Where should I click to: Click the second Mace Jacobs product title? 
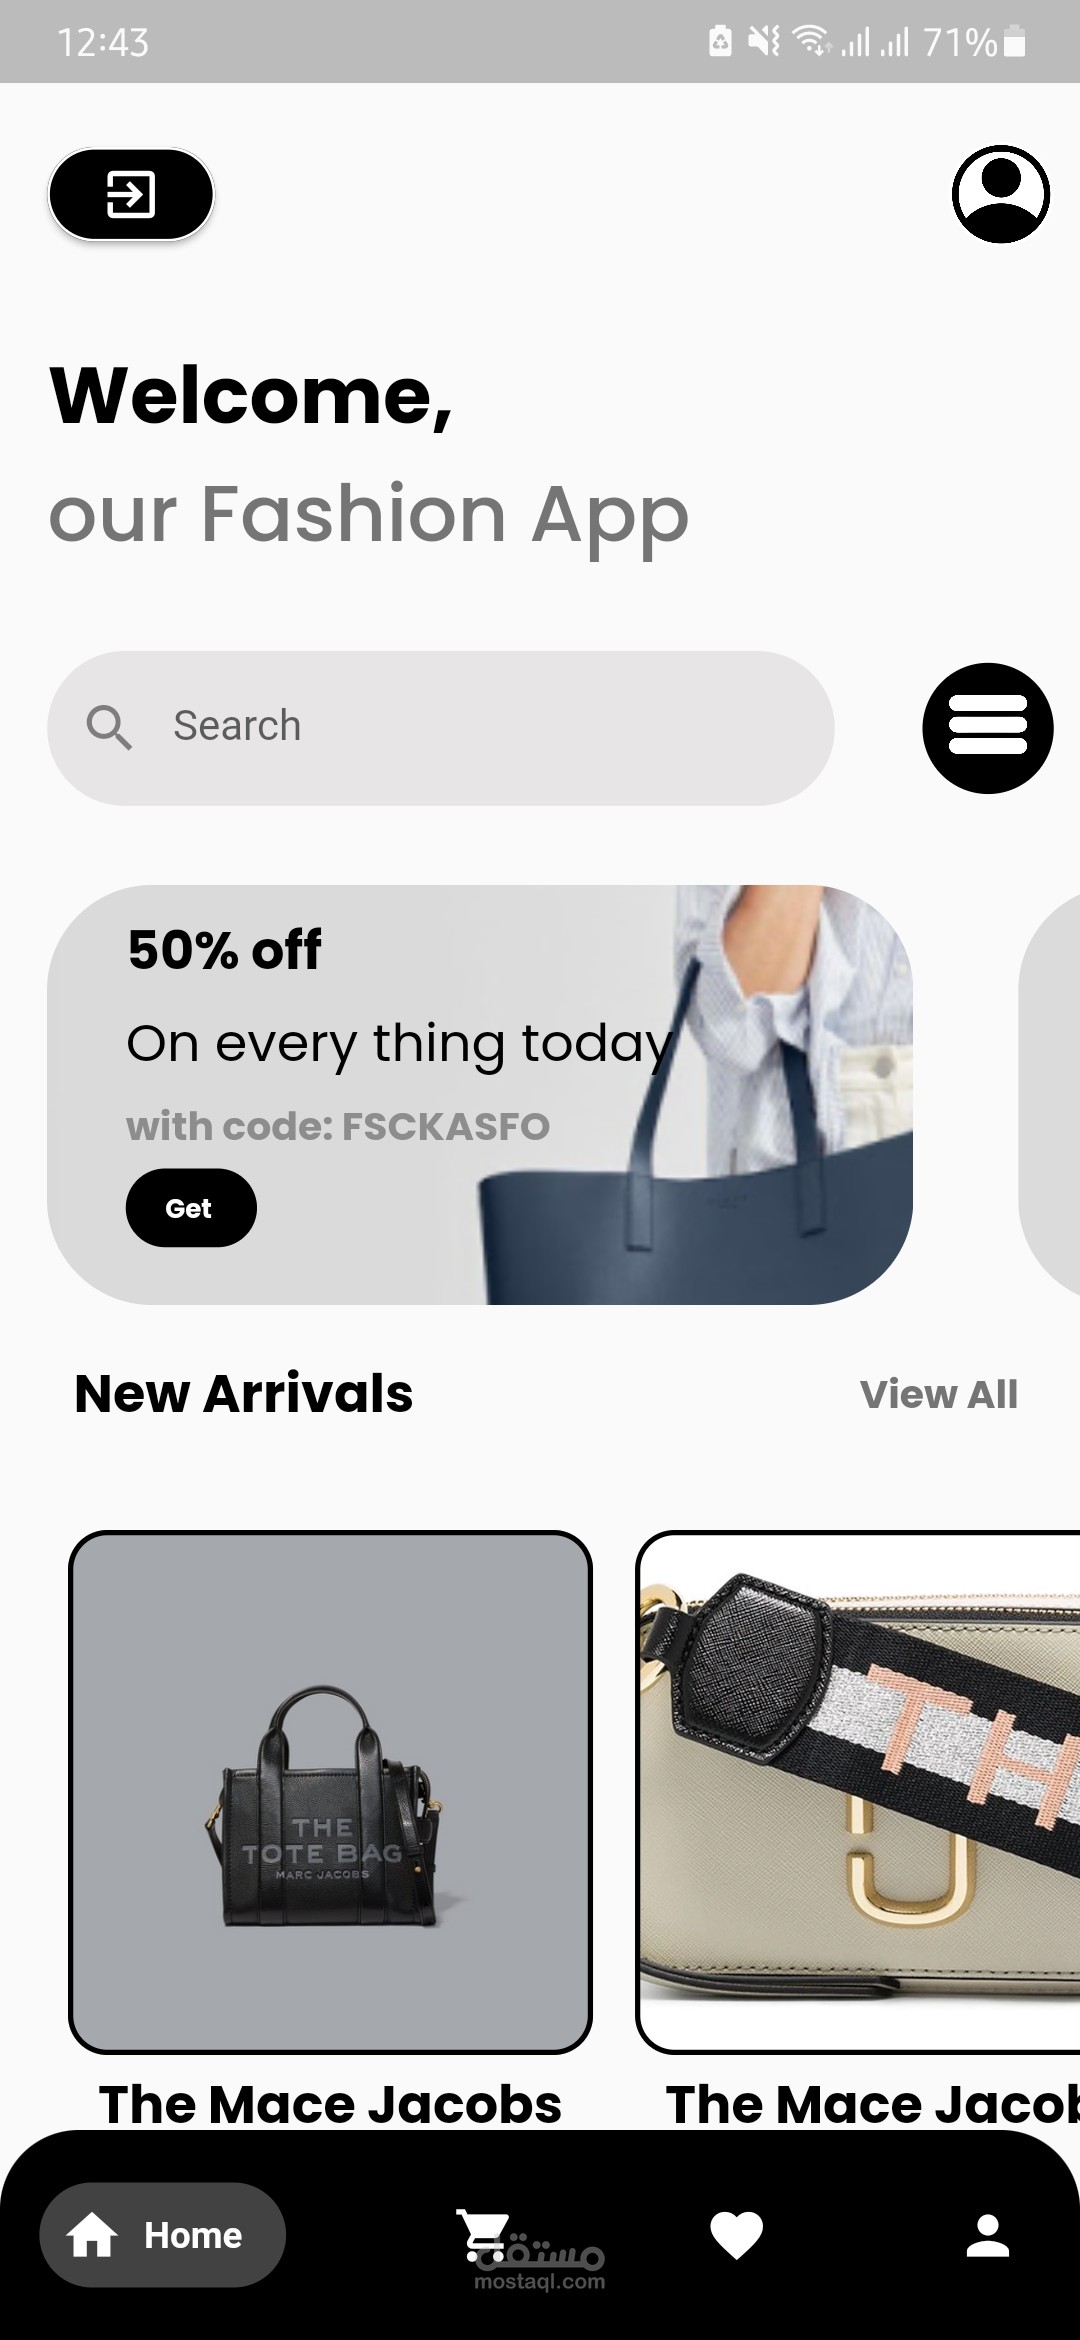(873, 2104)
